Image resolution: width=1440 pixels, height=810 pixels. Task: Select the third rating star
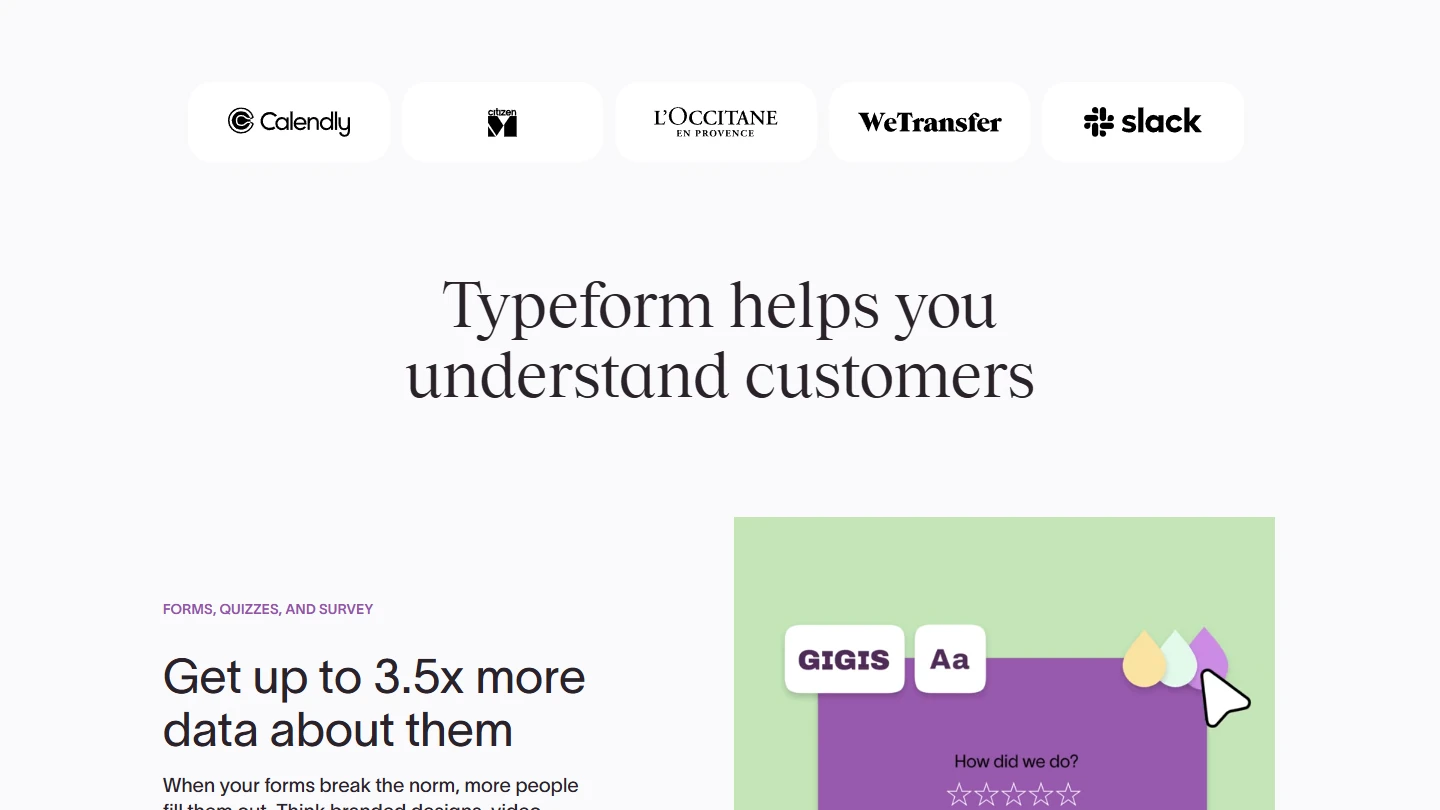(1014, 795)
